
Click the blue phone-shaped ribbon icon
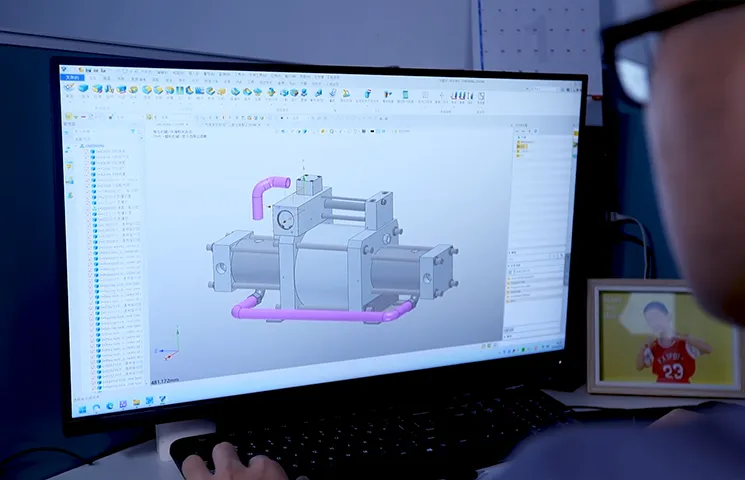pyautogui.click(x=405, y=95)
